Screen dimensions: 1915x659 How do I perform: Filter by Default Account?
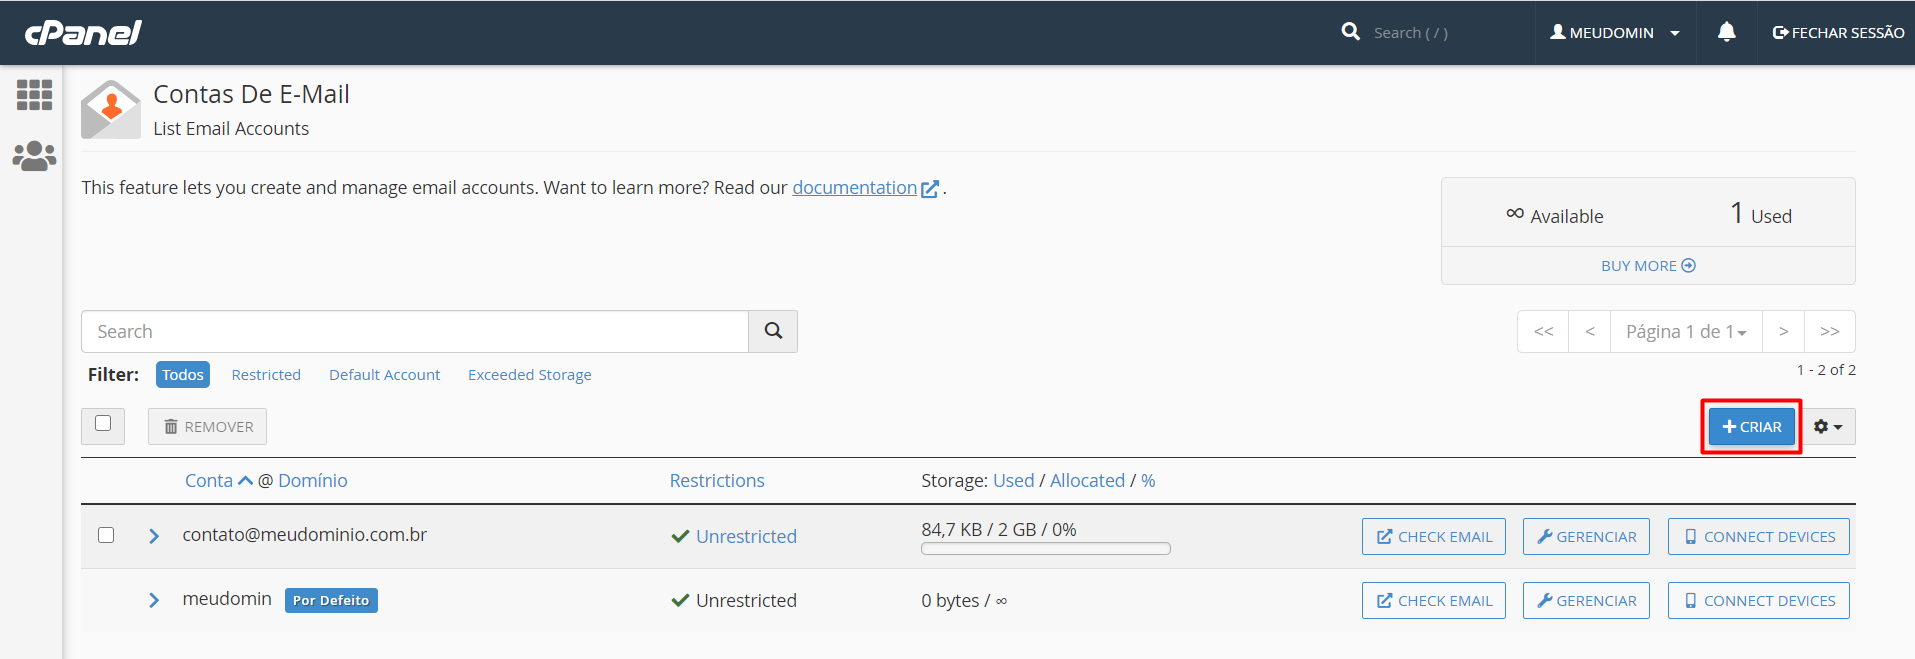point(385,375)
